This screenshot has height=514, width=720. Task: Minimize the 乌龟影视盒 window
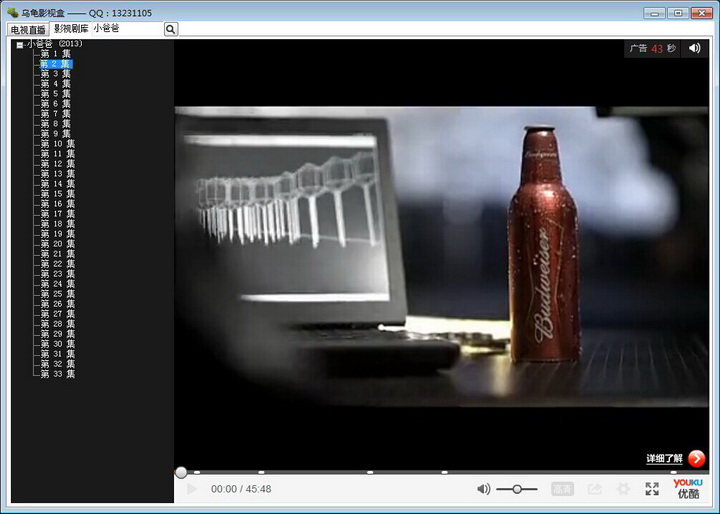(x=655, y=13)
